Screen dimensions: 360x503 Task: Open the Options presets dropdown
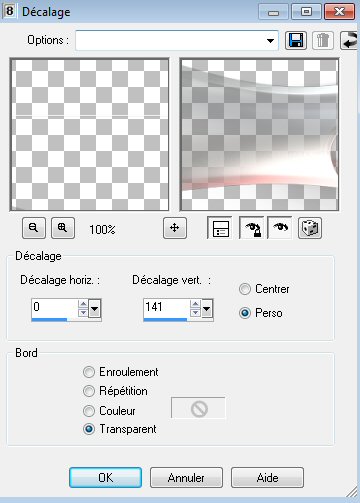click(x=270, y=41)
